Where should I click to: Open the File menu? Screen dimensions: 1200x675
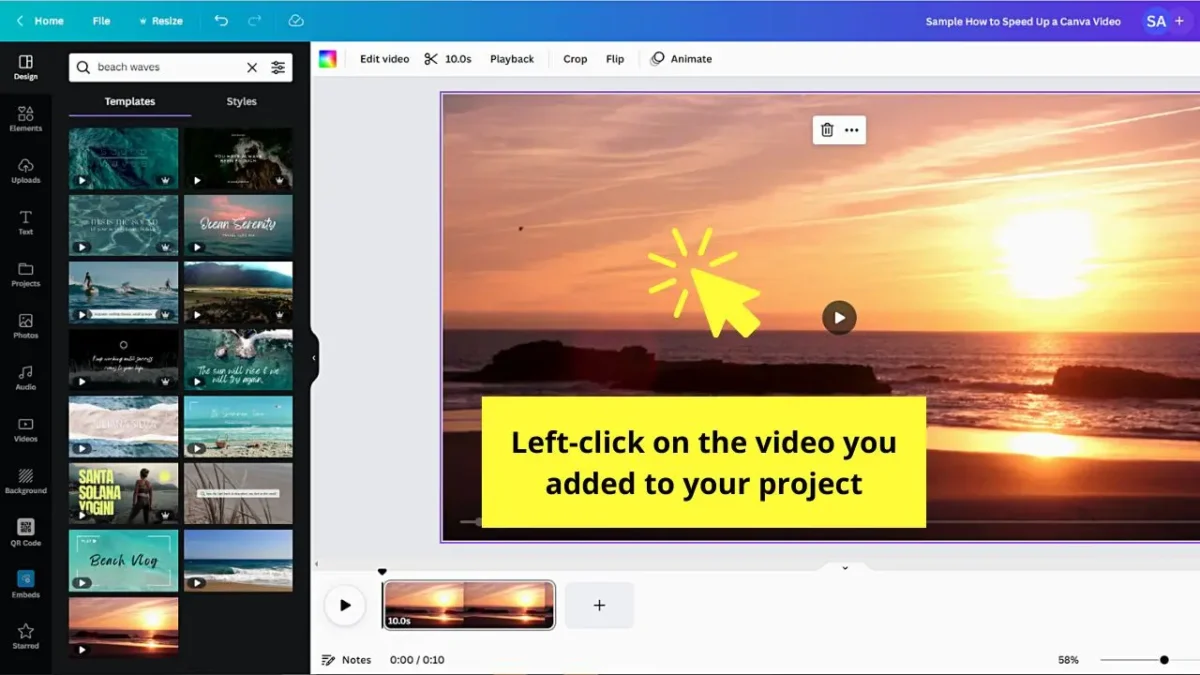(101, 21)
